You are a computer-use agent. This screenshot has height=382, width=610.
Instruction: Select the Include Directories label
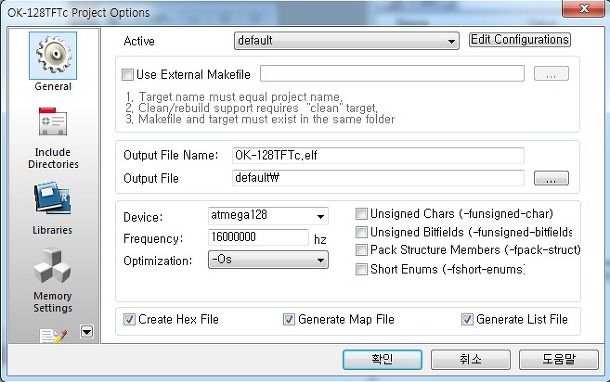point(53,158)
